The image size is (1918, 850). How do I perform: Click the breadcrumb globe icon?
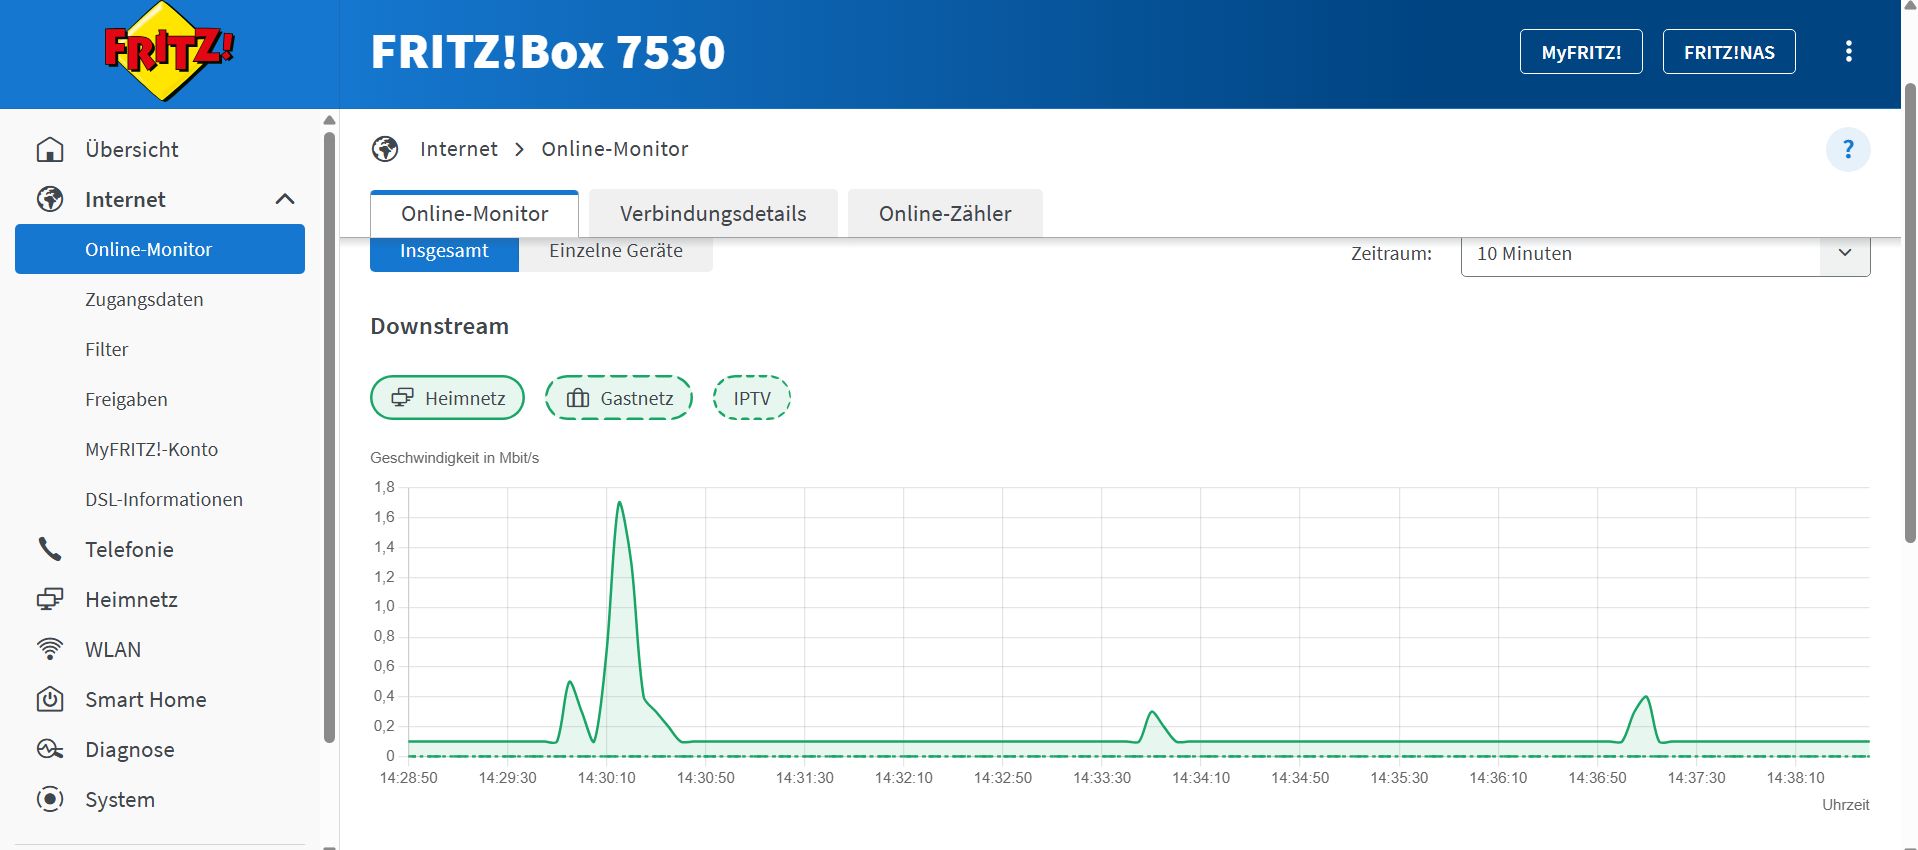(385, 149)
